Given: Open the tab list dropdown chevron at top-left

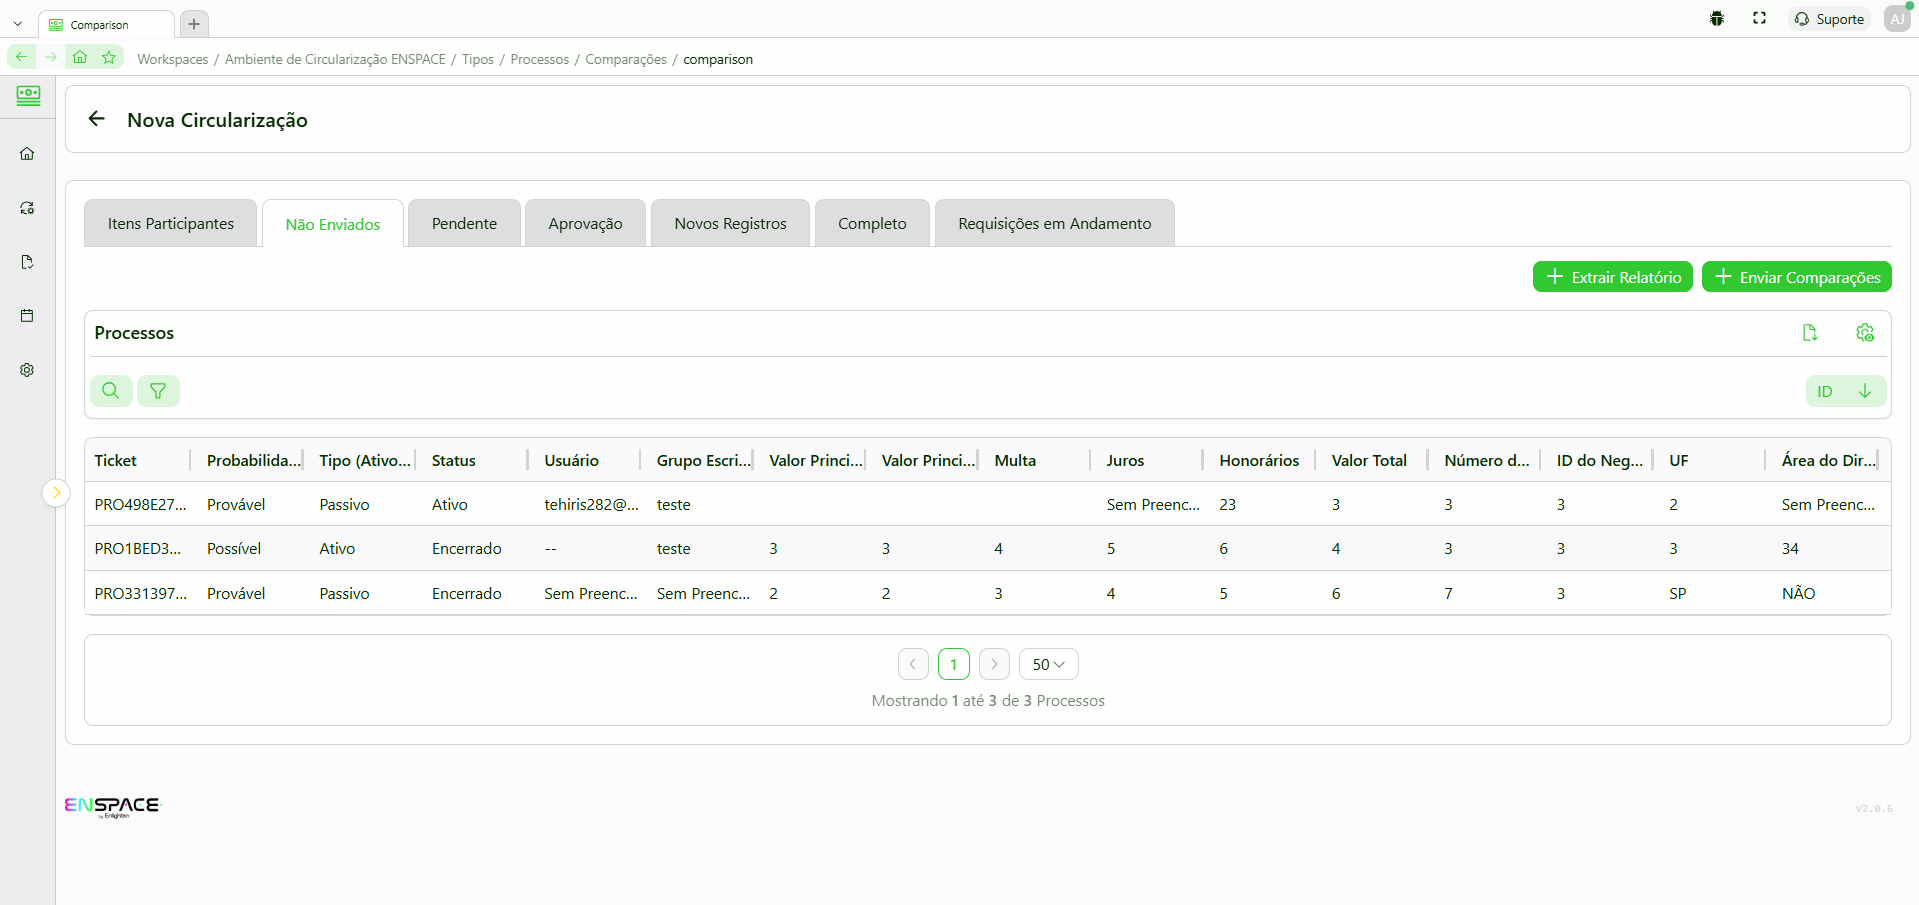Looking at the screenshot, I should click(18, 24).
